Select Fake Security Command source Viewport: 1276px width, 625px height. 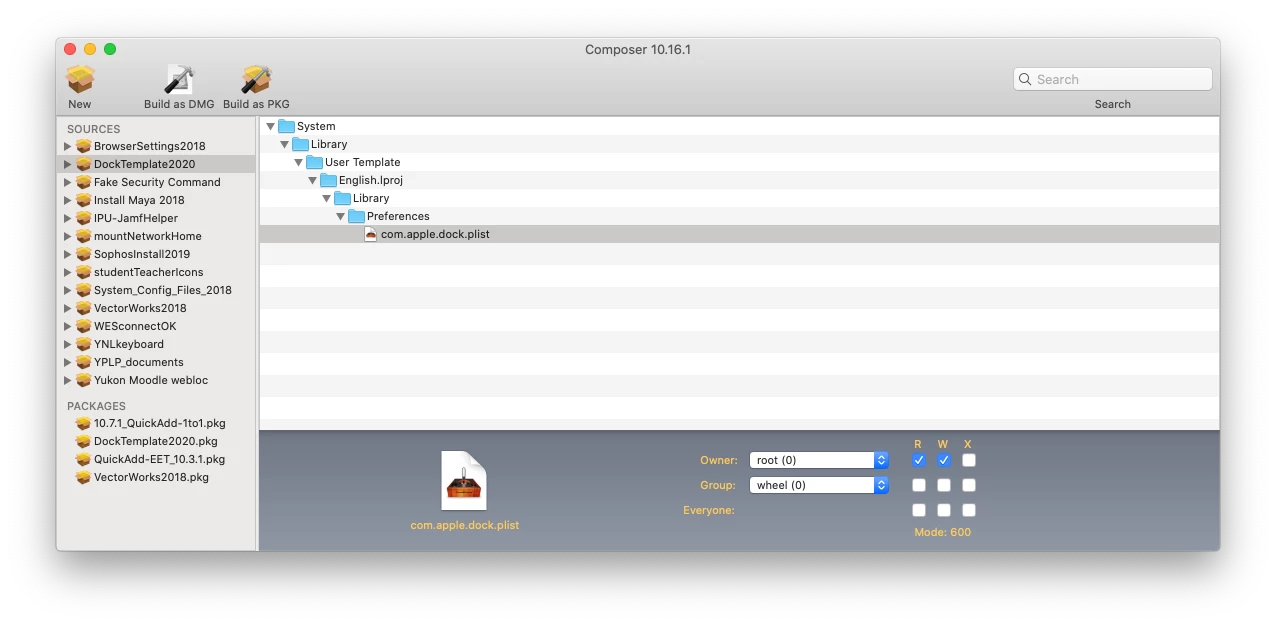156,182
